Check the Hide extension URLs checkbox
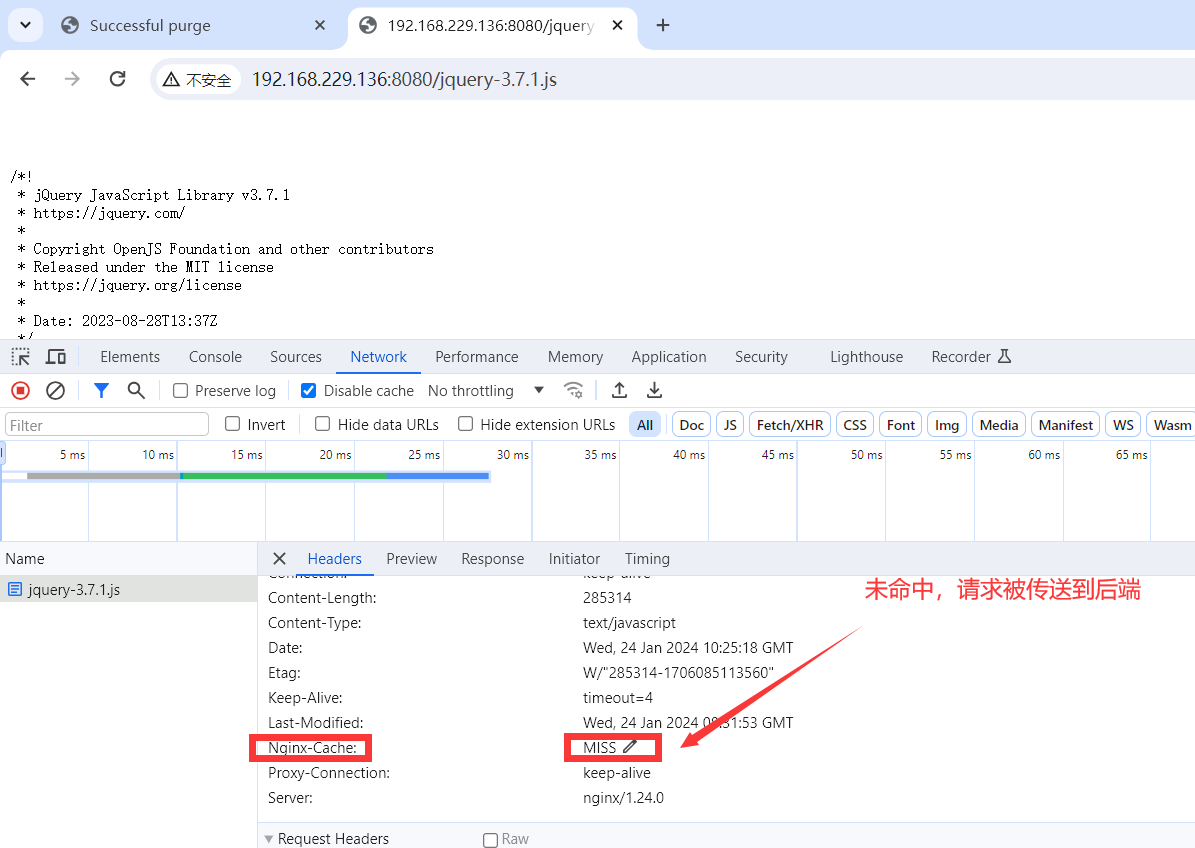The image size is (1195, 848). (x=466, y=424)
